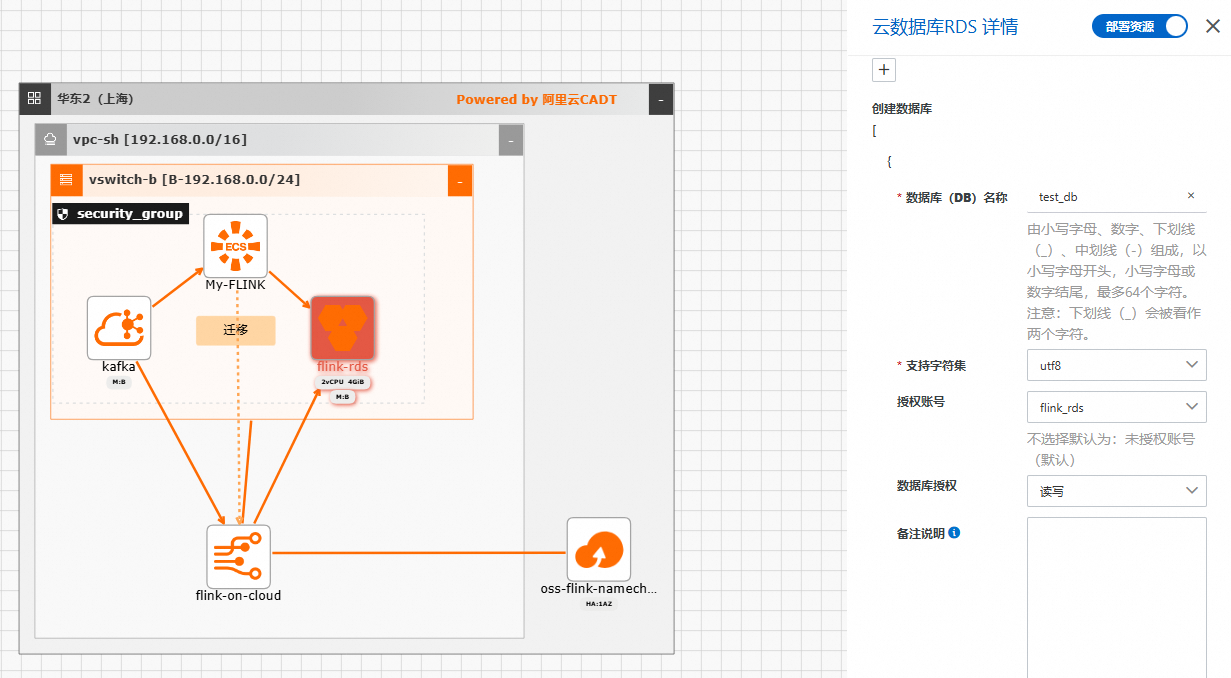The image size is (1231, 678).
Task: Click the vswitch-b header icon
Action: click(x=66, y=180)
